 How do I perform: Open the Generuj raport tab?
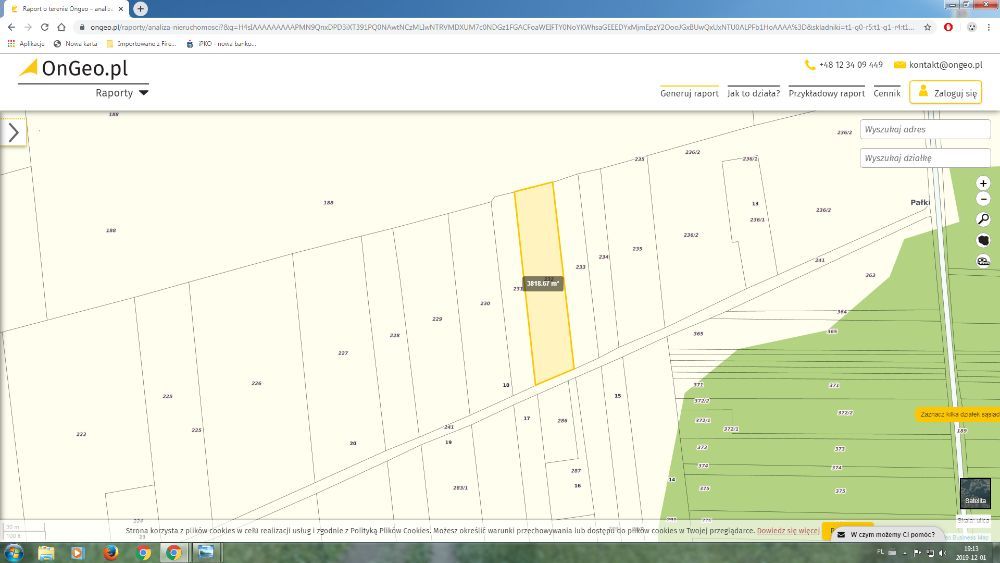[x=689, y=93]
